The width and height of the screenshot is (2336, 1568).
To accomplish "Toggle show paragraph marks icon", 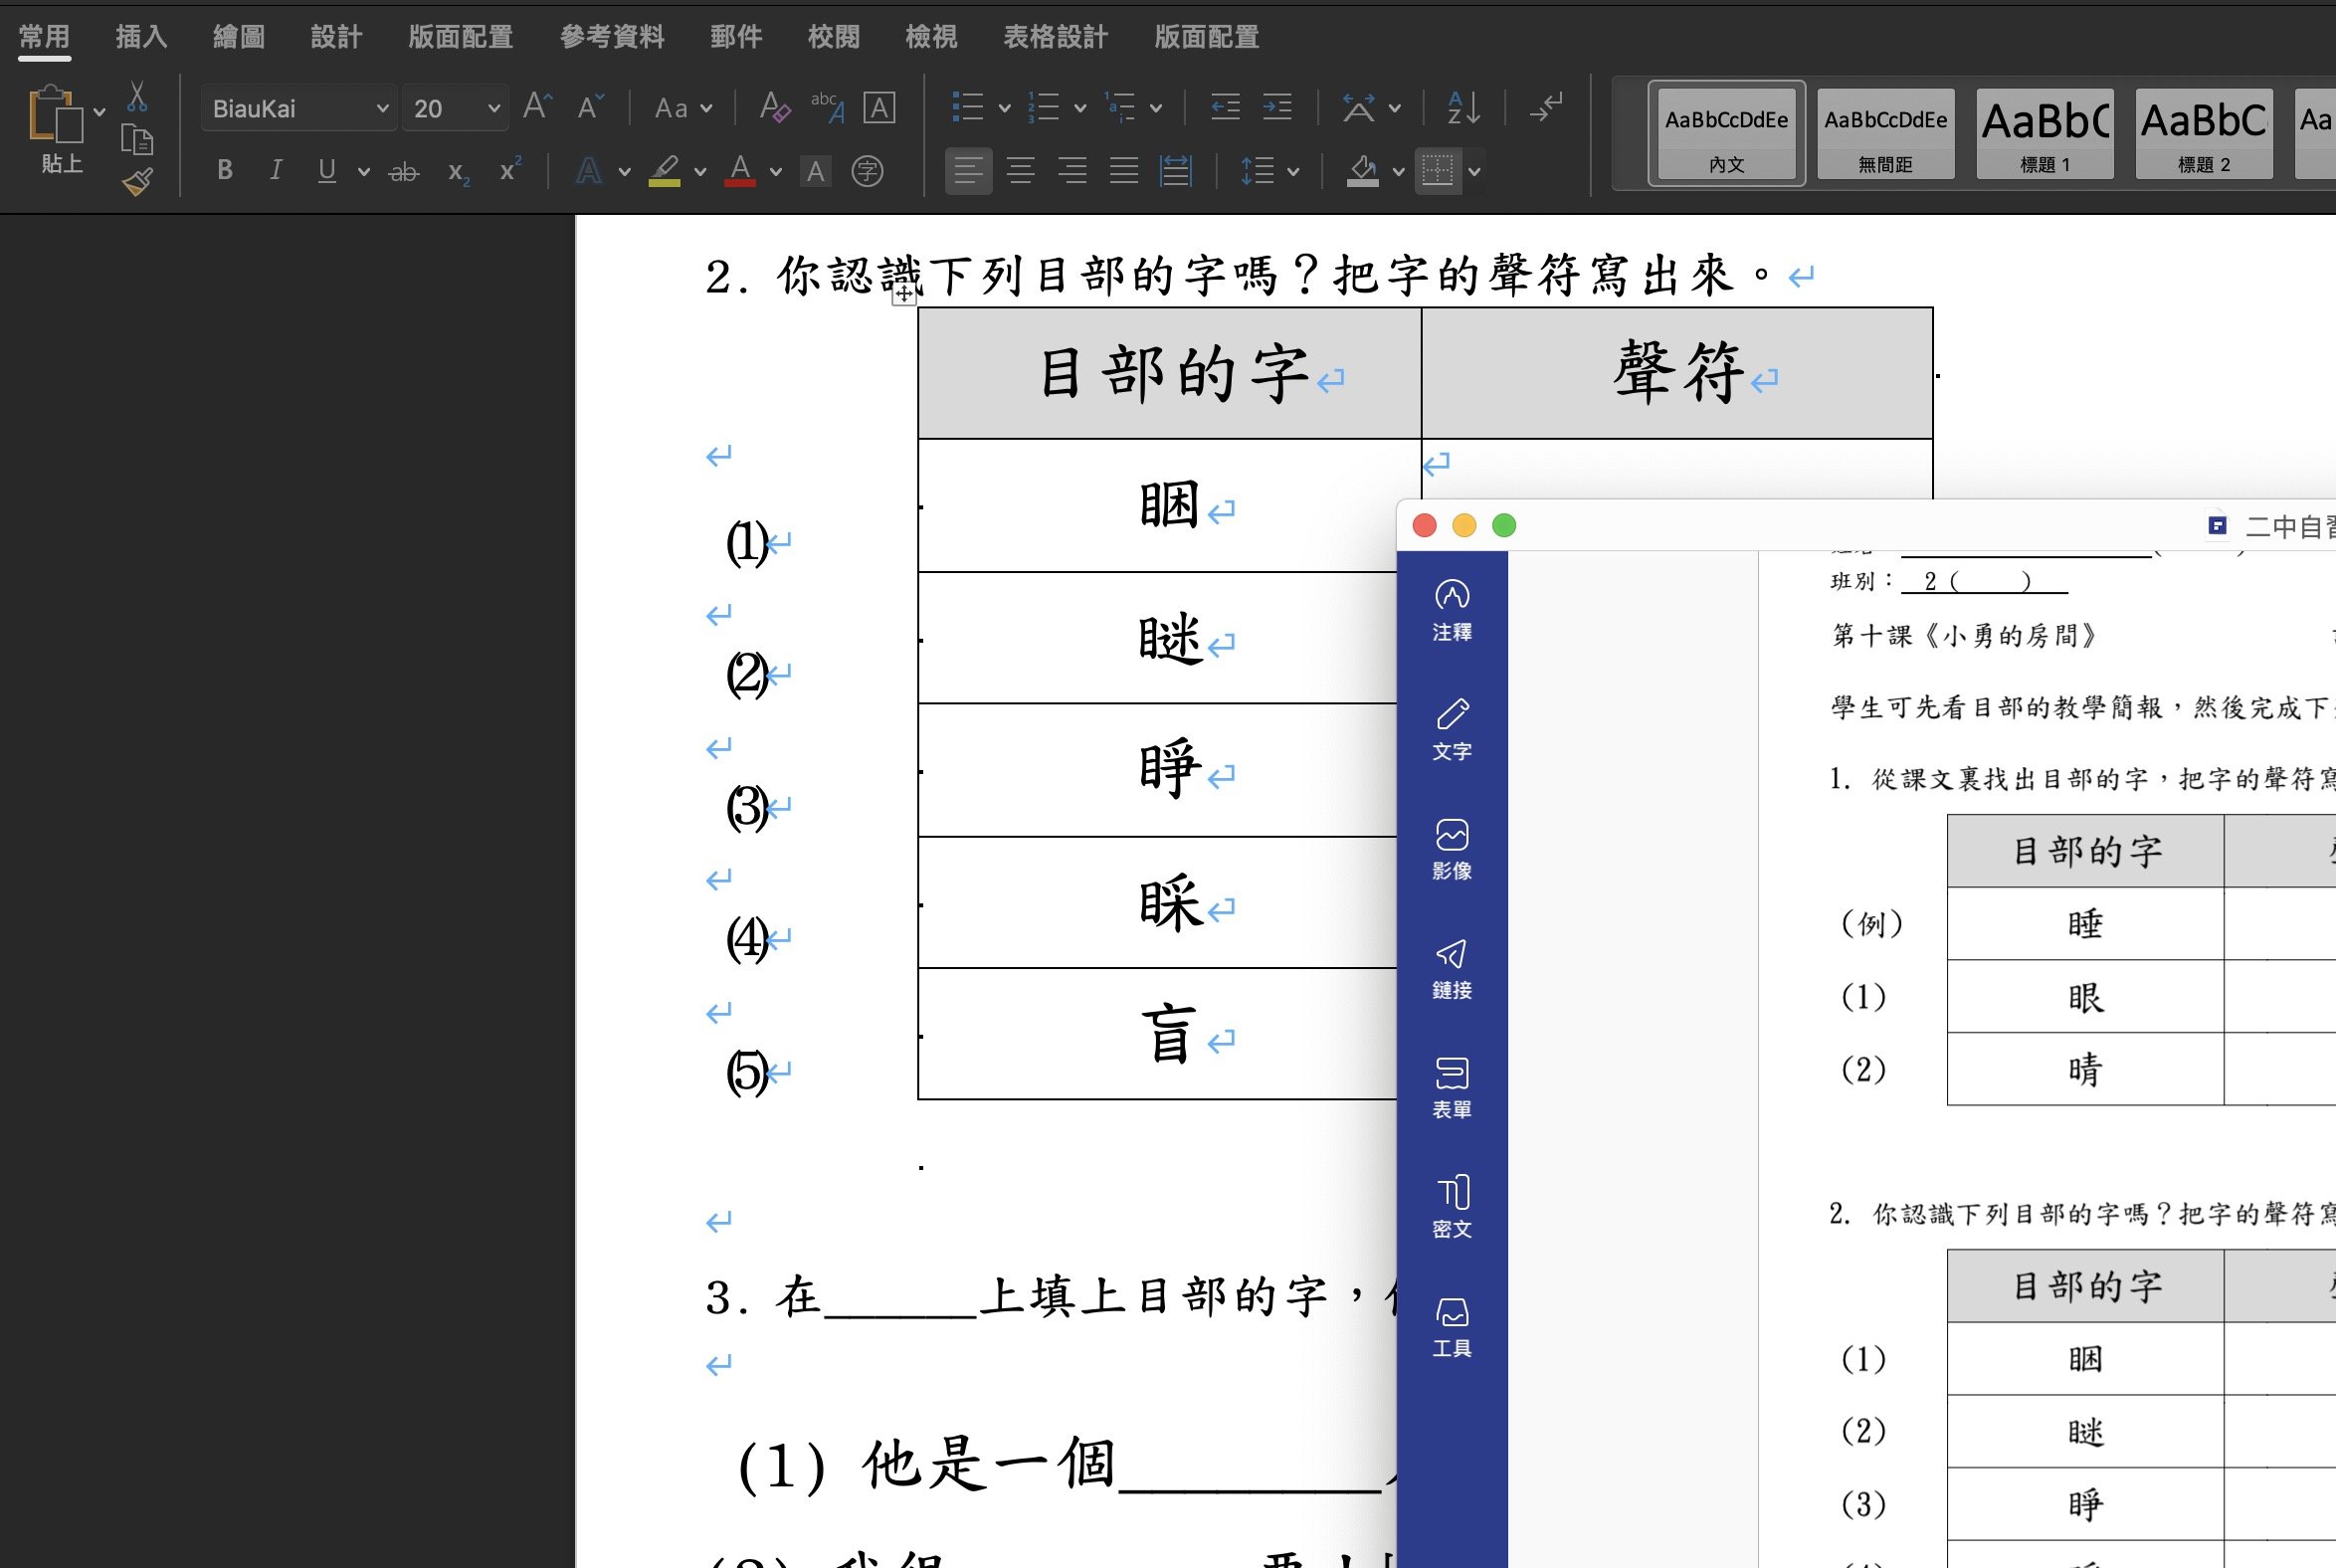I will pyautogui.click(x=1546, y=107).
